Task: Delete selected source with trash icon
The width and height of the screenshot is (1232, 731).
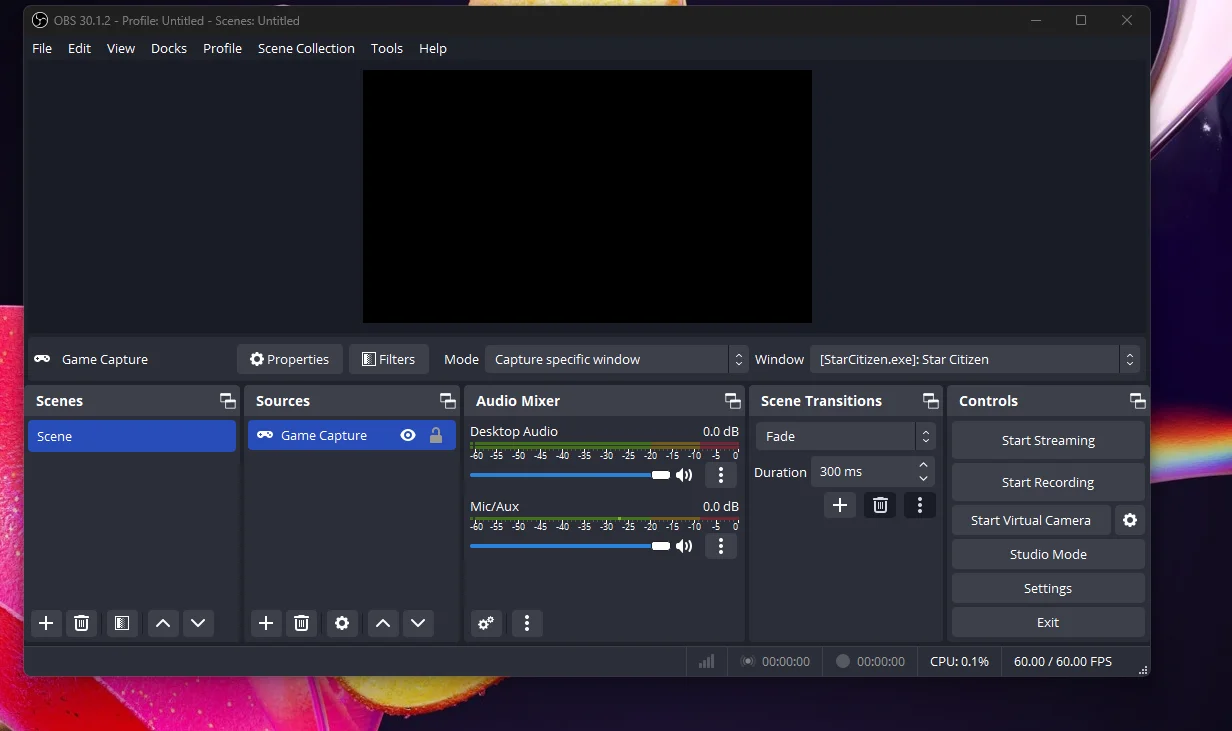Action: [x=301, y=623]
